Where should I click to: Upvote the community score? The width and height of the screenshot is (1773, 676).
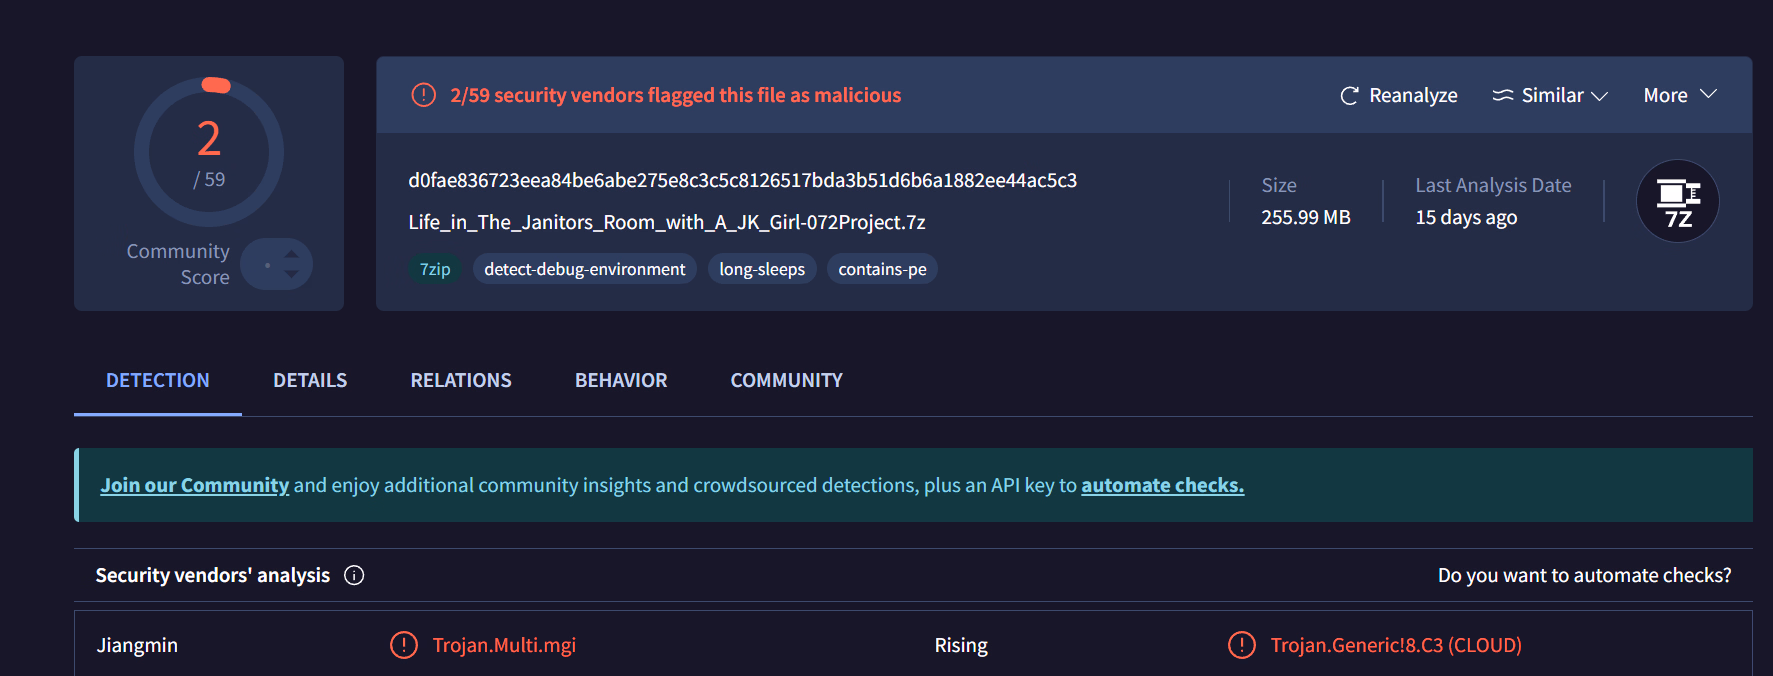click(x=291, y=254)
